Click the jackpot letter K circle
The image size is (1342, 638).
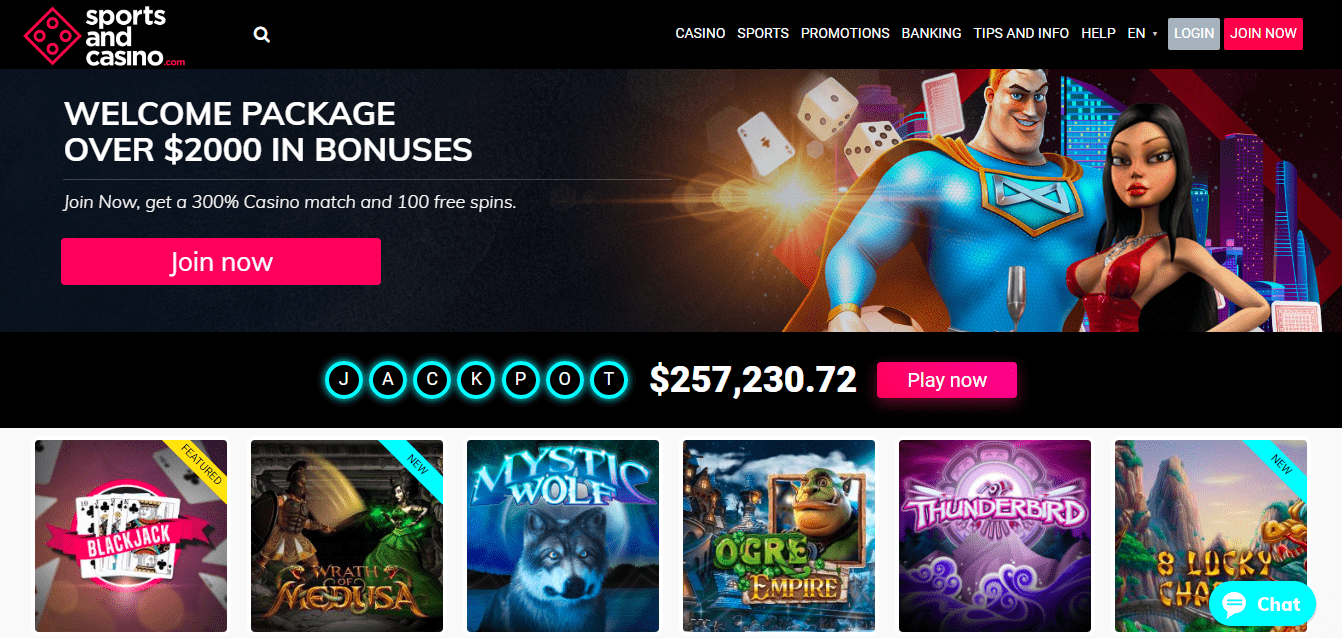coord(476,380)
